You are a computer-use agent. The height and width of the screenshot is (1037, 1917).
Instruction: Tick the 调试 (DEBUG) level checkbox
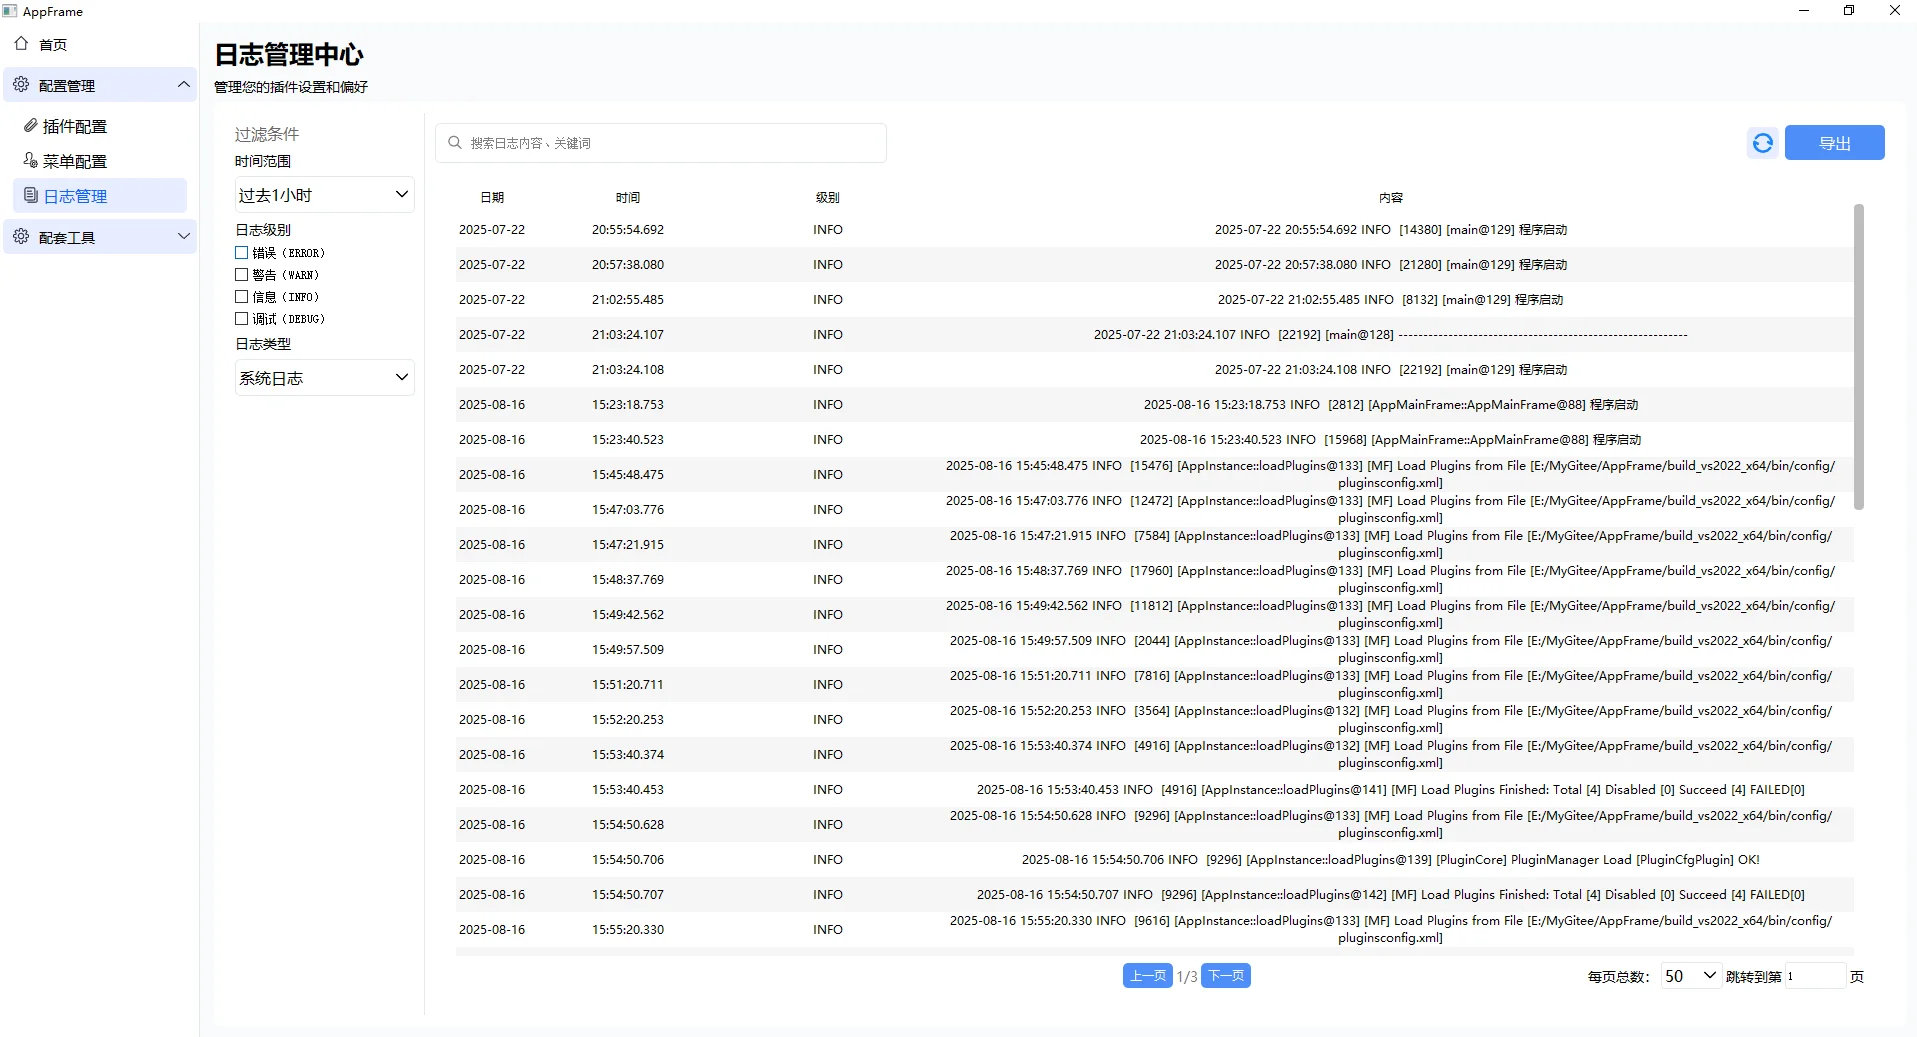[x=241, y=319]
